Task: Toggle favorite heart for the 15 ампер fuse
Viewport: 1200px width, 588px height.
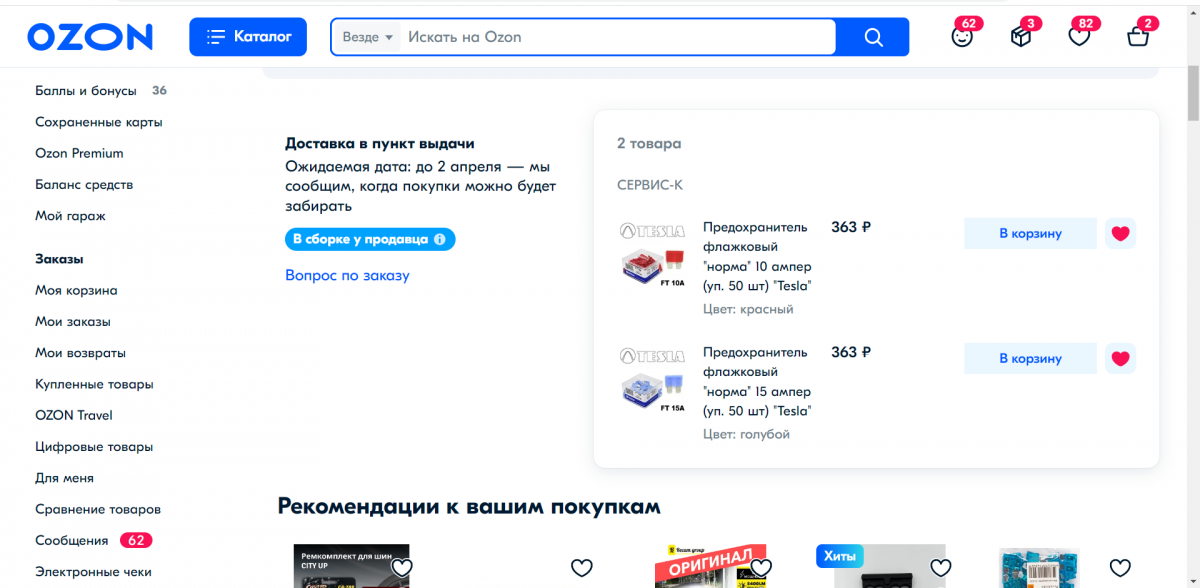Action: click(x=1120, y=359)
